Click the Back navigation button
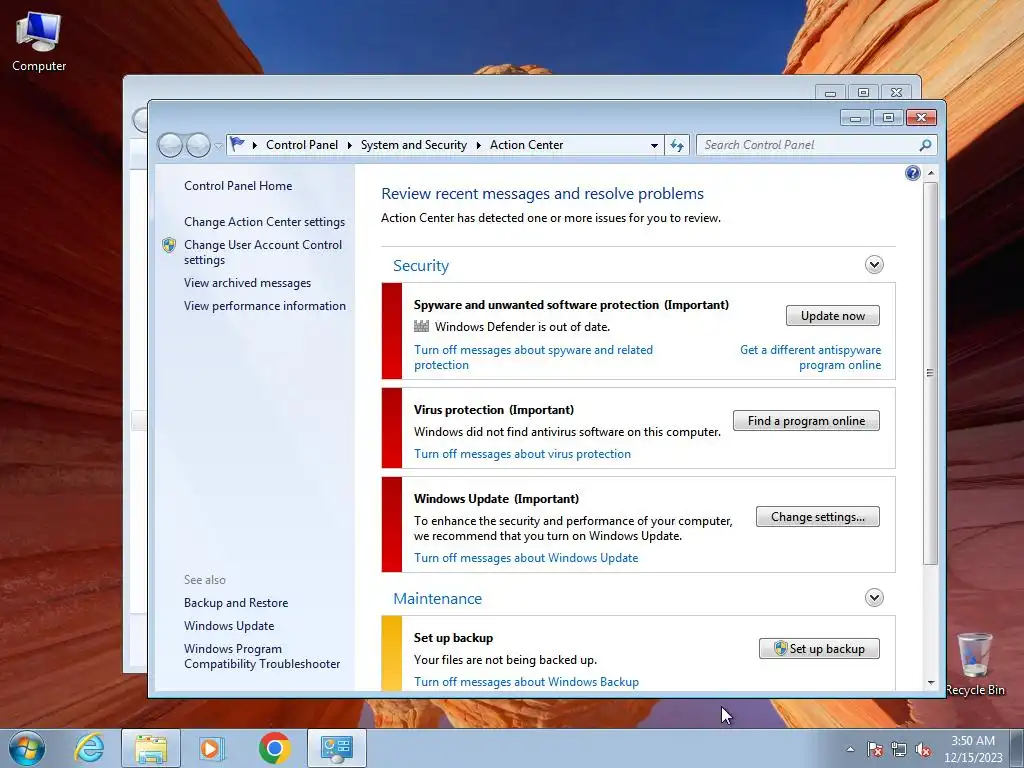 170,145
